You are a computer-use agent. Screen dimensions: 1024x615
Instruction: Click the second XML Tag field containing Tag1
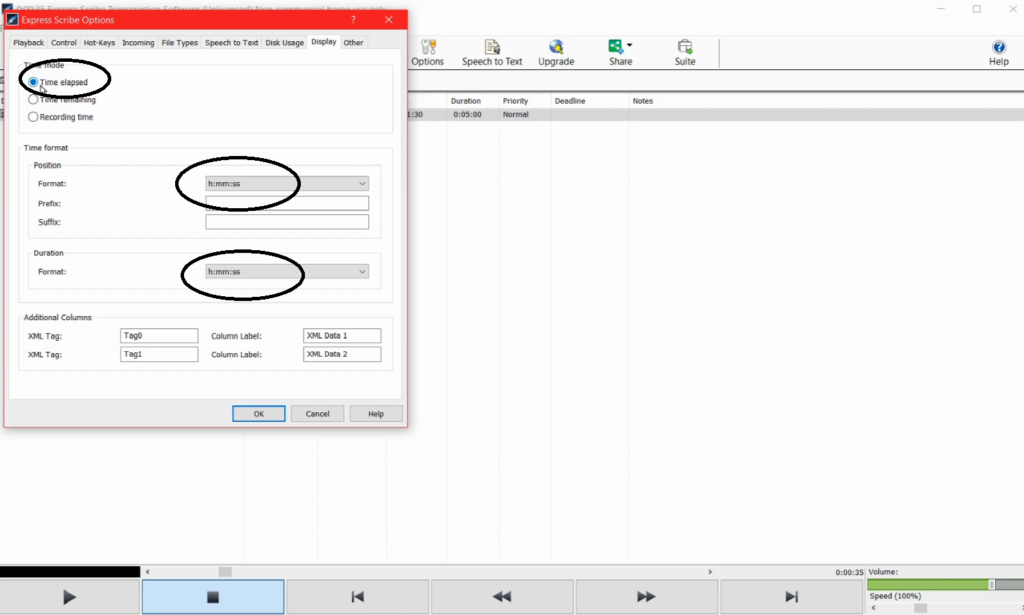[159, 355]
